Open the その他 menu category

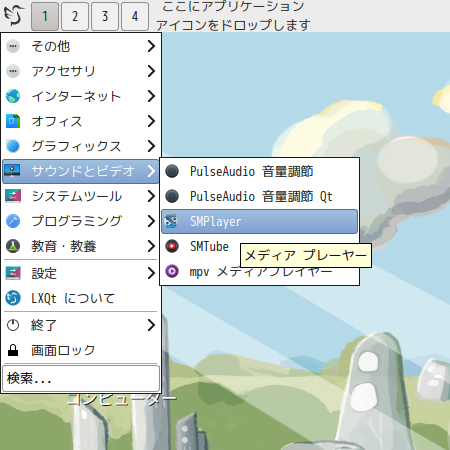tap(81, 46)
